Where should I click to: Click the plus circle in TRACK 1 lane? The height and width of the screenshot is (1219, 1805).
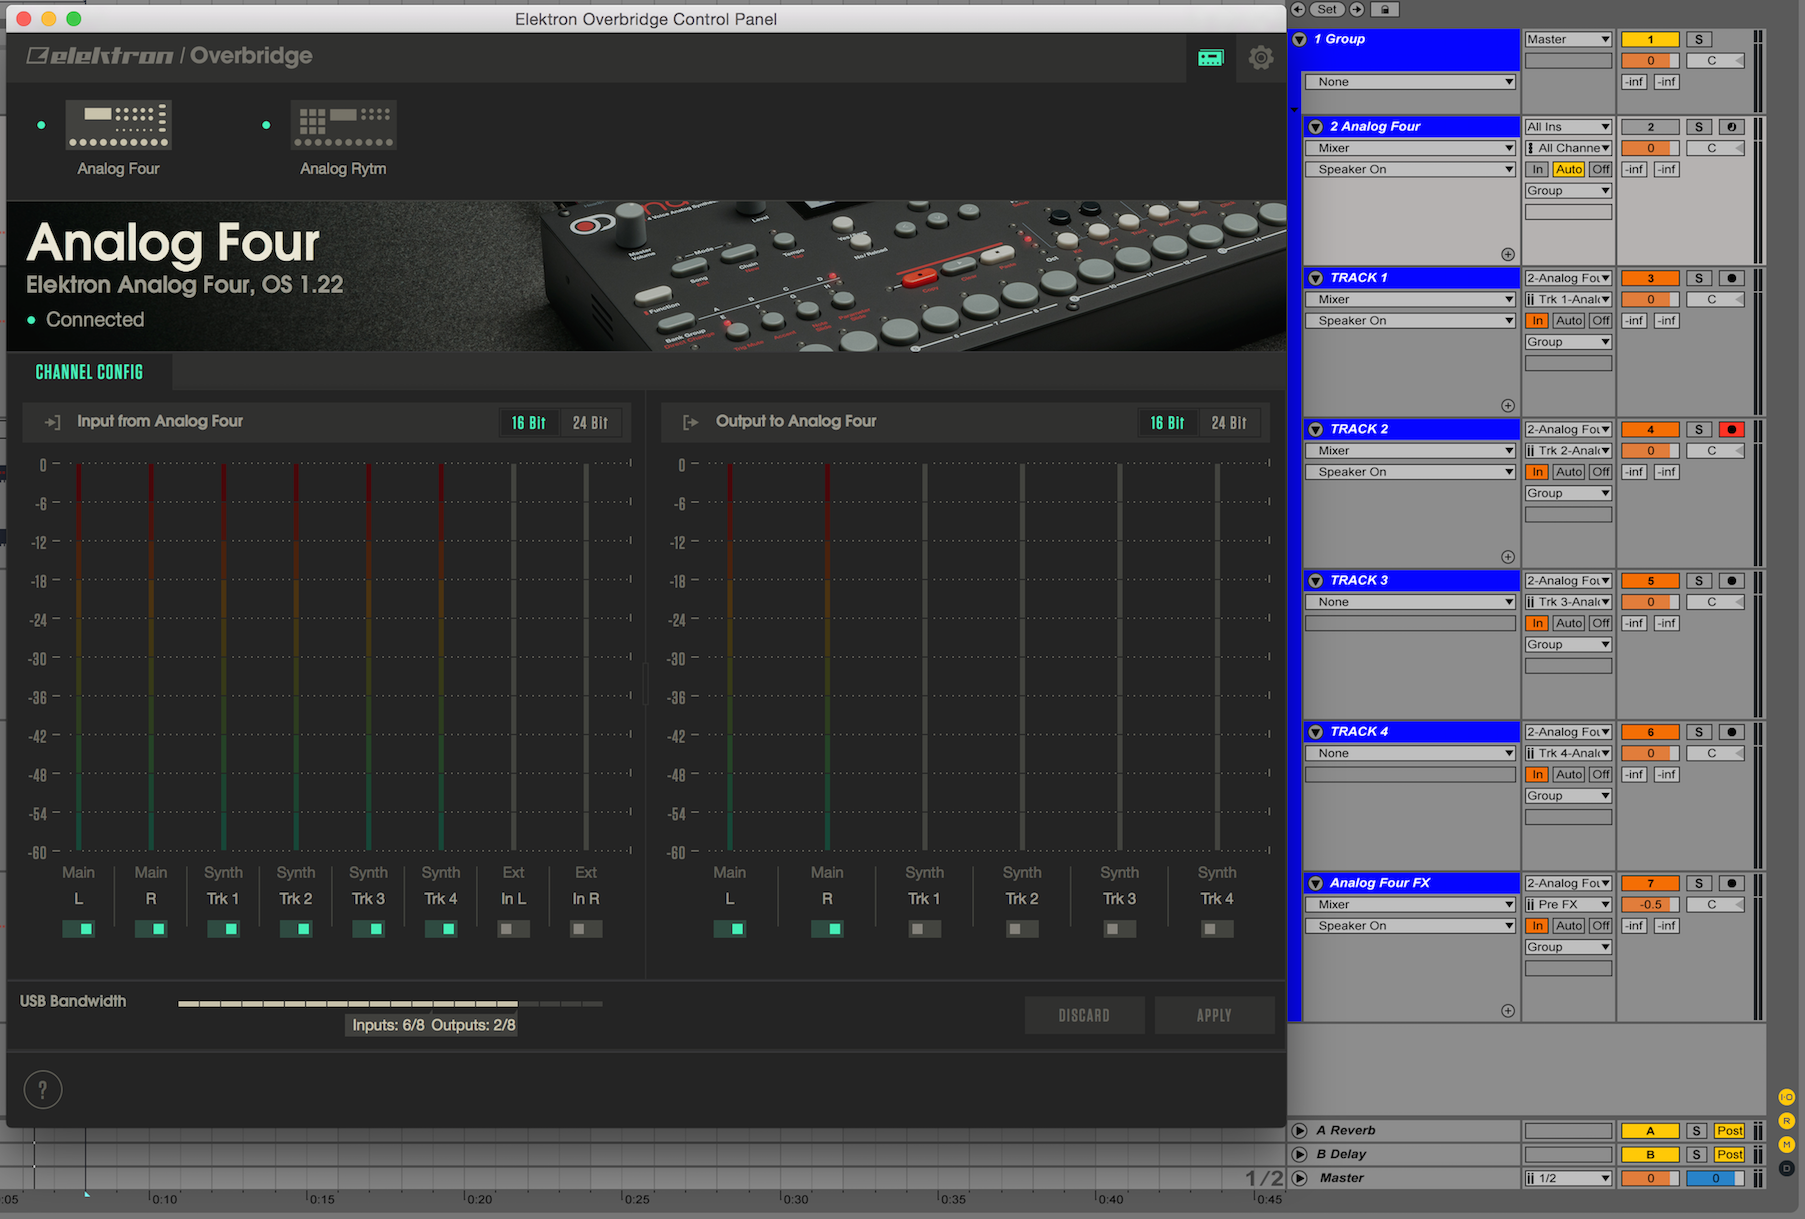coord(1508,406)
